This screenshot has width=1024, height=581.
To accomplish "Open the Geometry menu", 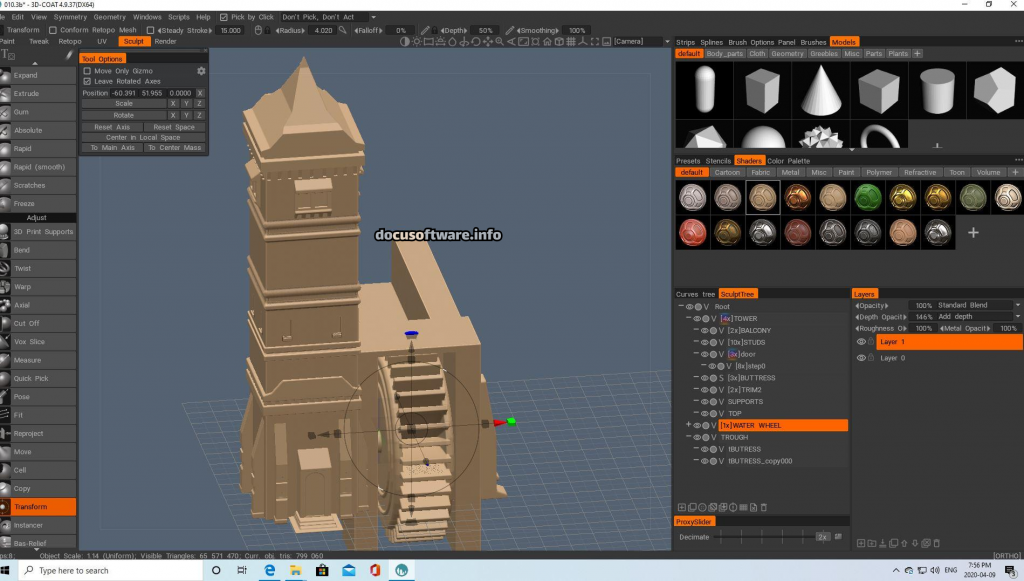I will (x=109, y=17).
